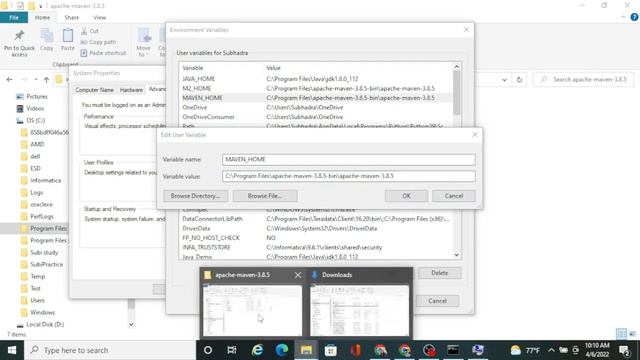Select the OneDrive variable row
Viewport: 640px width, 360px height.
pyautogui.click(x=316, y=107)
